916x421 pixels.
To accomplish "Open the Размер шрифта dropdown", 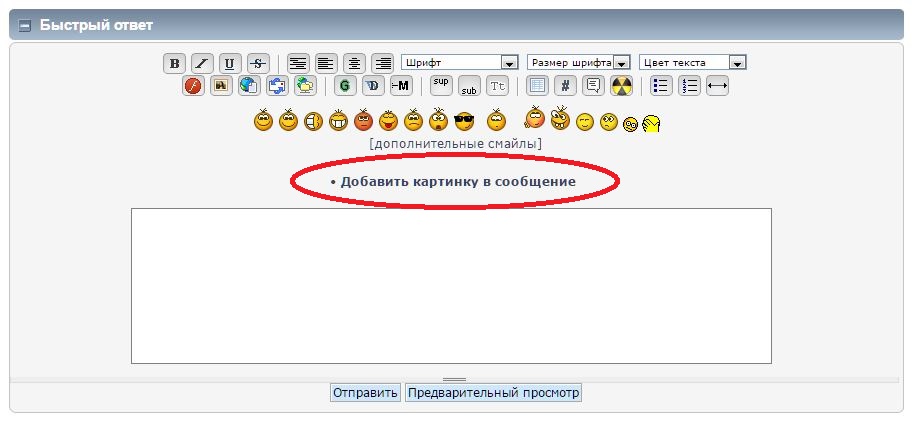I will pos(579,62).
